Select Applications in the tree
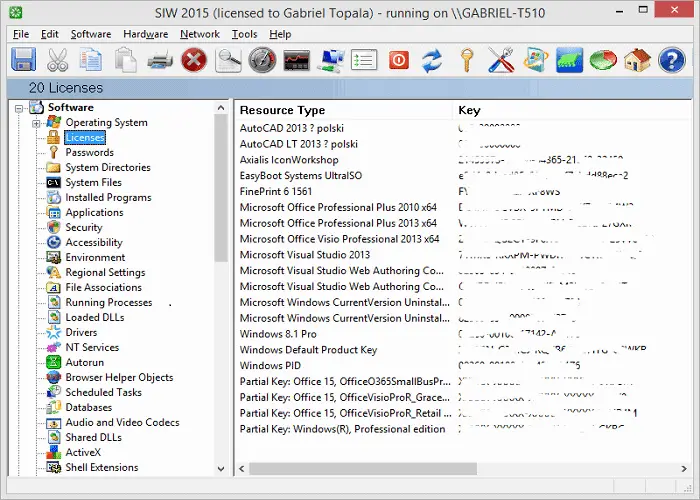 pyautogui.click(x=94, y=212)
